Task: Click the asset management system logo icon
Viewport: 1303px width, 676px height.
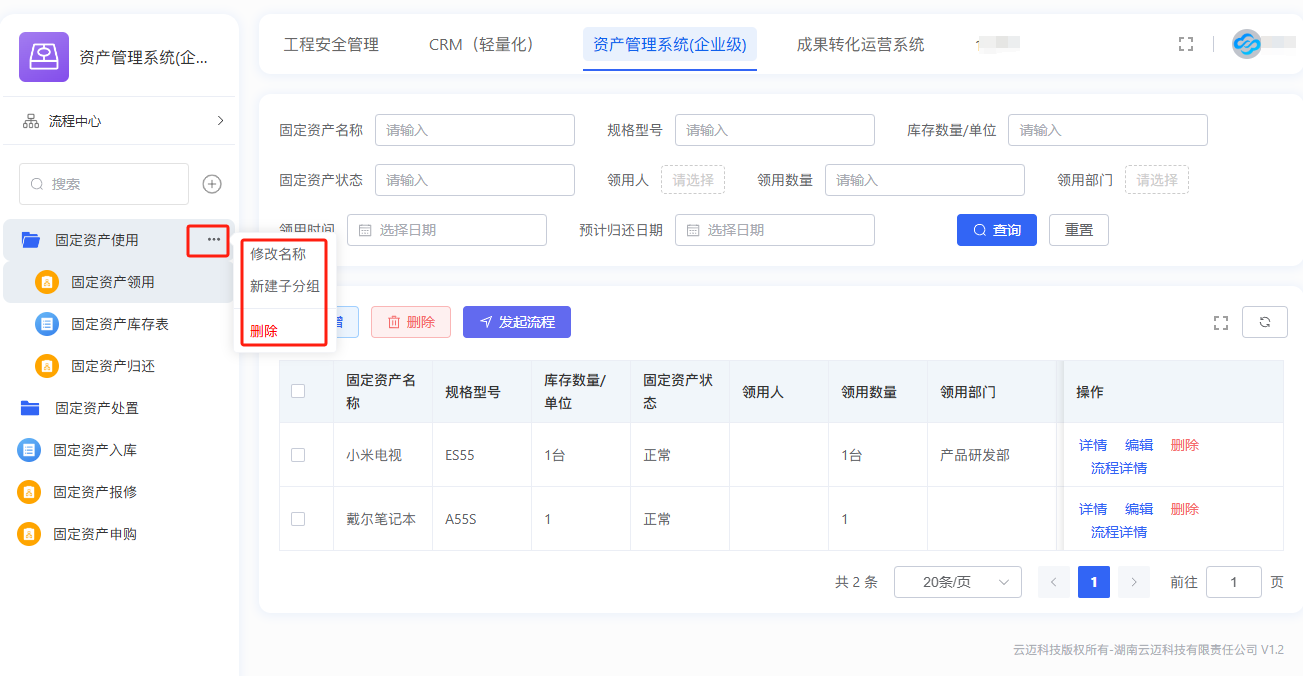Action: (44, 57)
